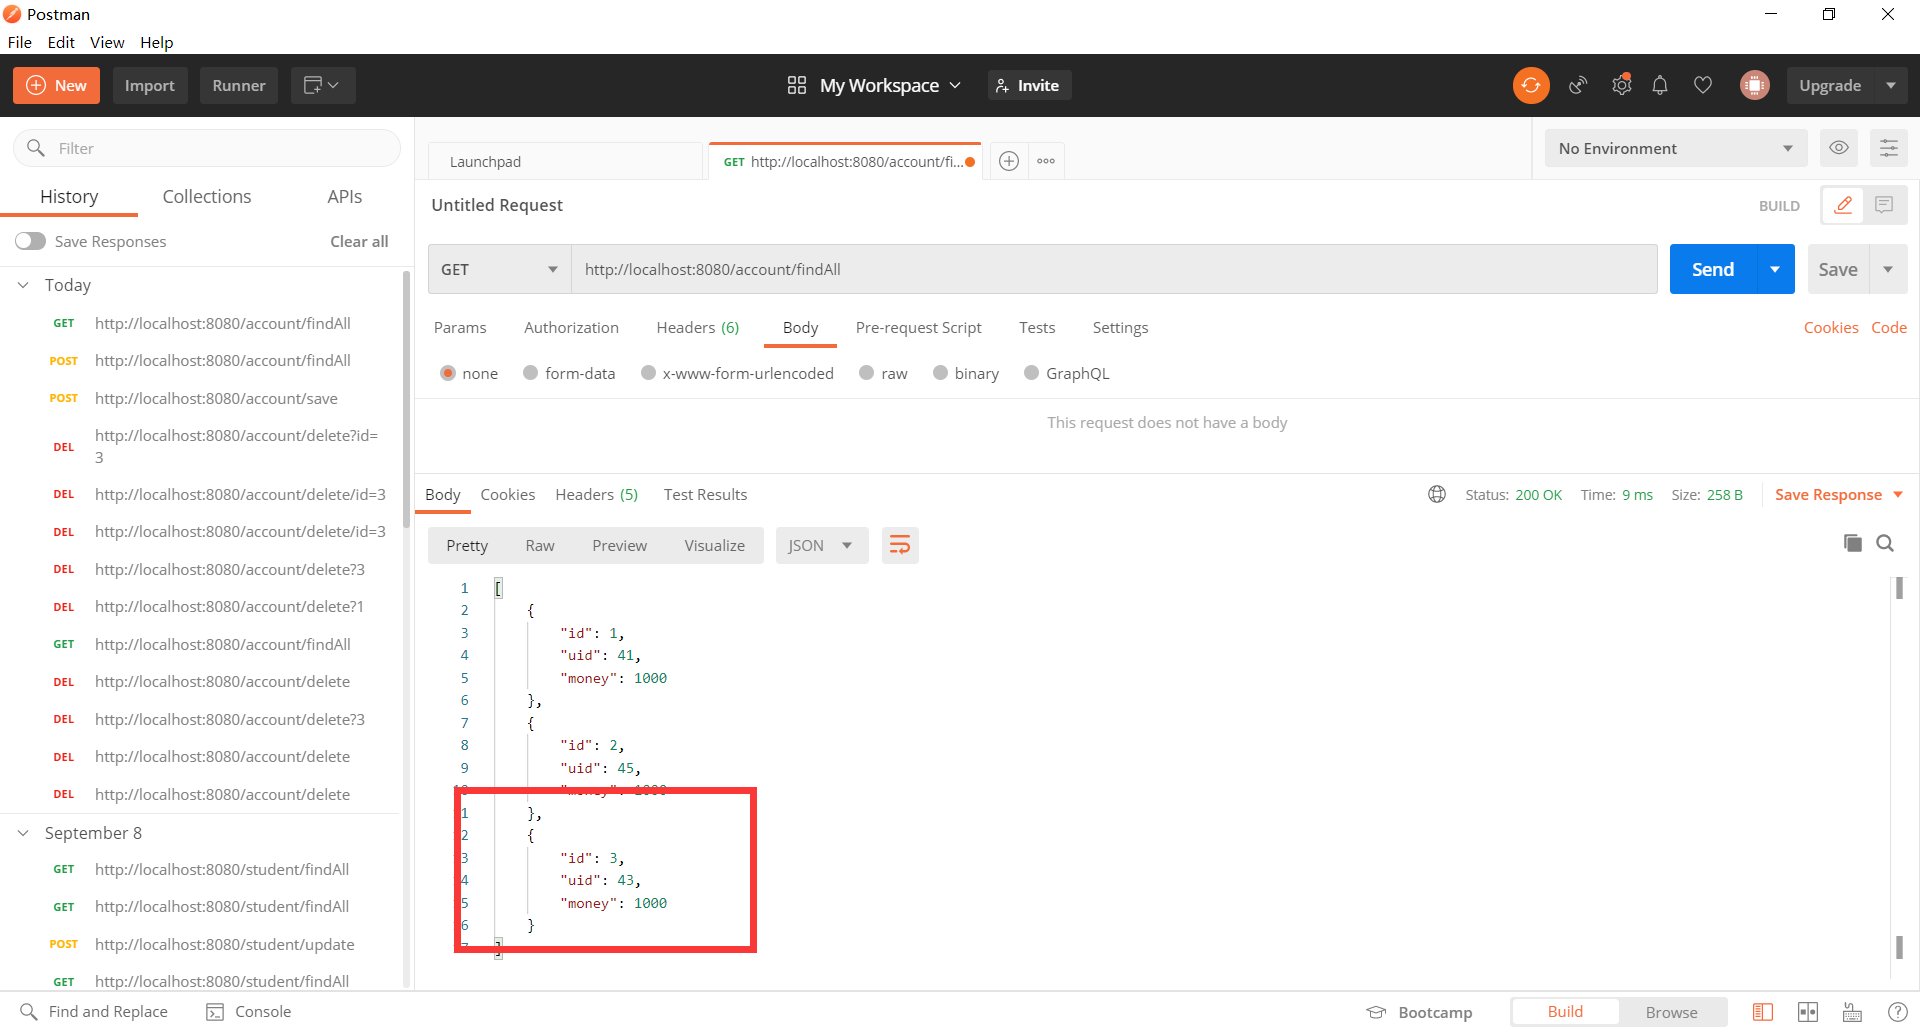This screenshot has height=1030, width=1920.
Task: Open the manage environments sliders icon
Action: (1889, 148)
